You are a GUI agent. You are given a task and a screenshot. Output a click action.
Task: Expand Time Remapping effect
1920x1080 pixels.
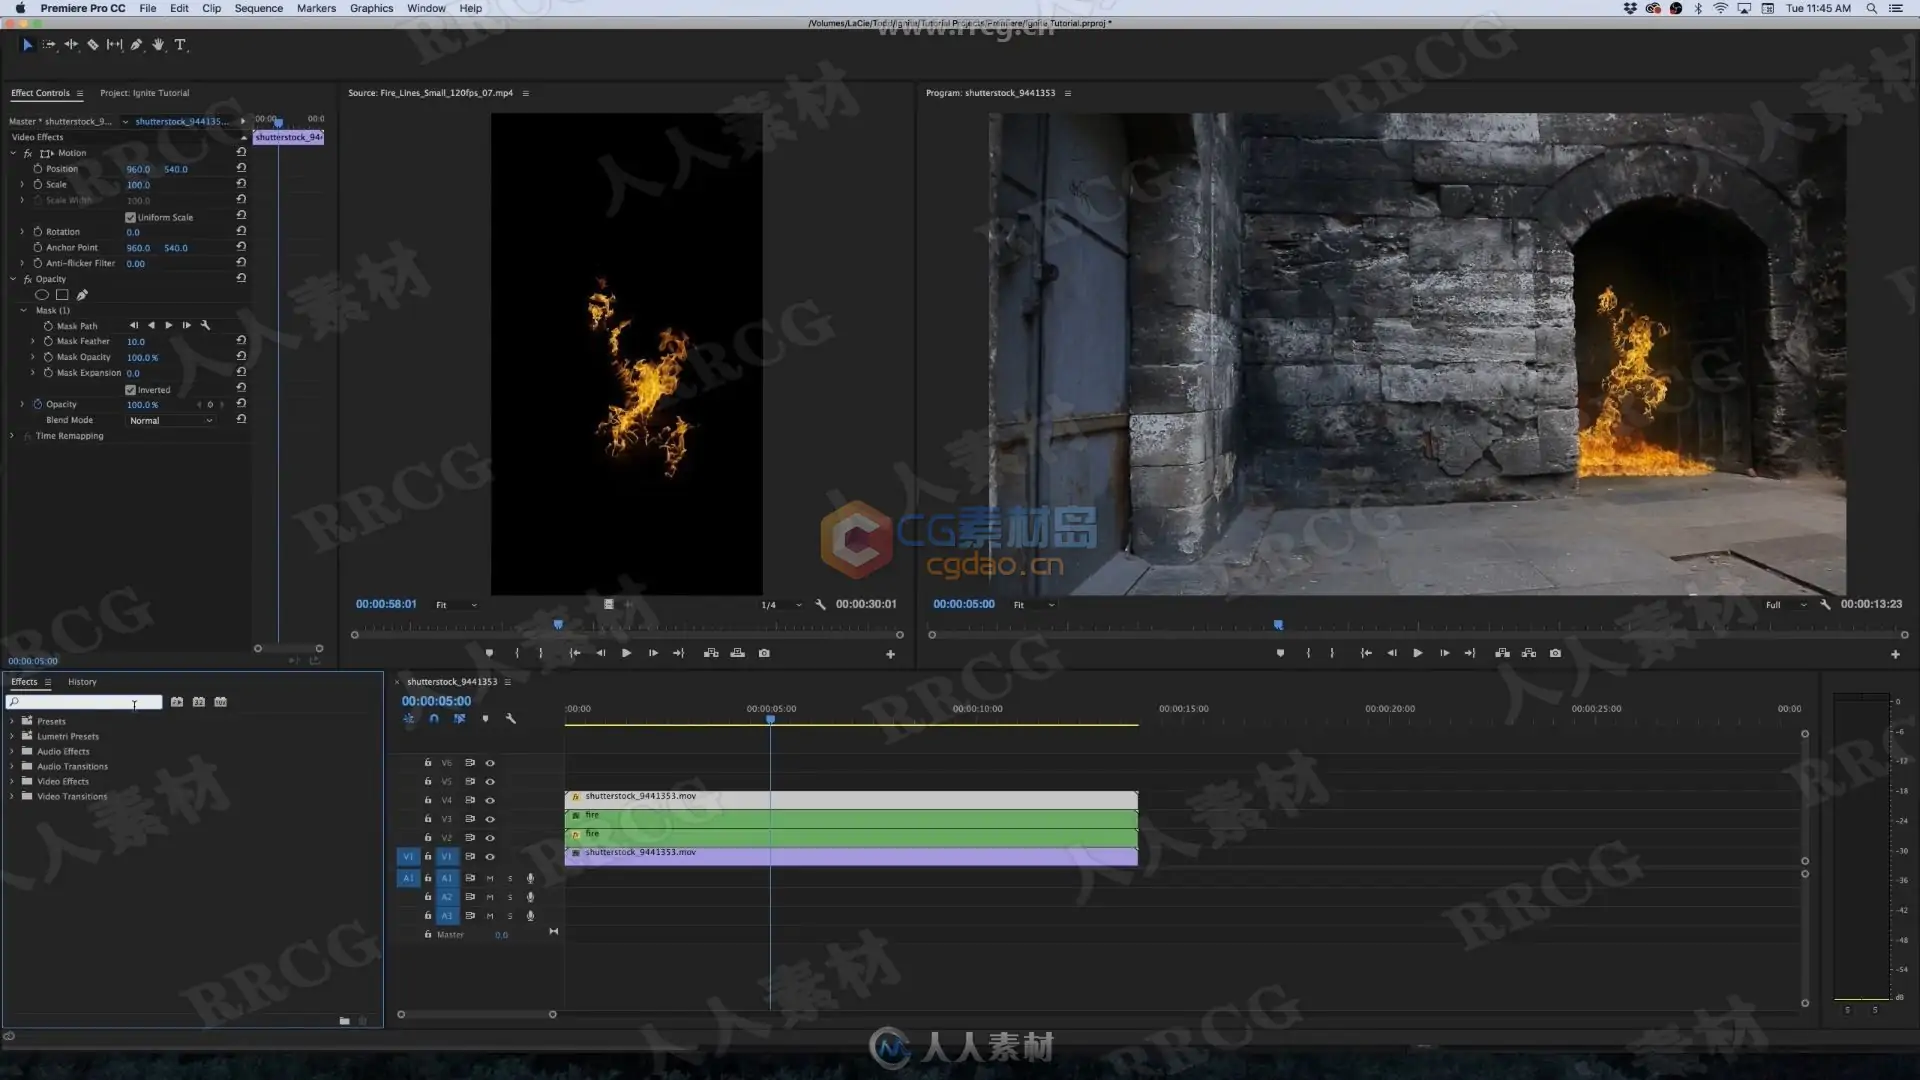click(12, 436)
